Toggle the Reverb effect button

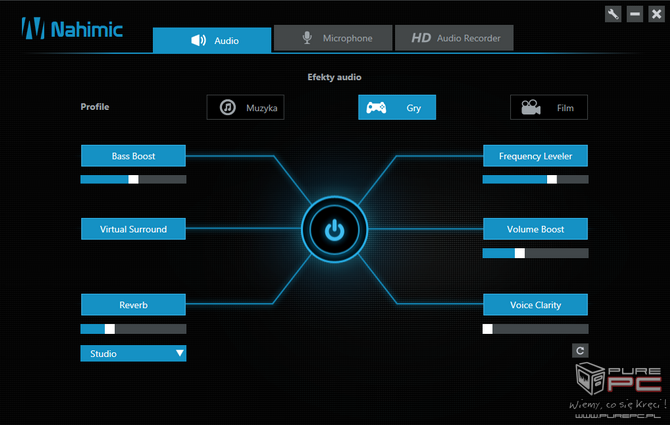click(133, 305)
